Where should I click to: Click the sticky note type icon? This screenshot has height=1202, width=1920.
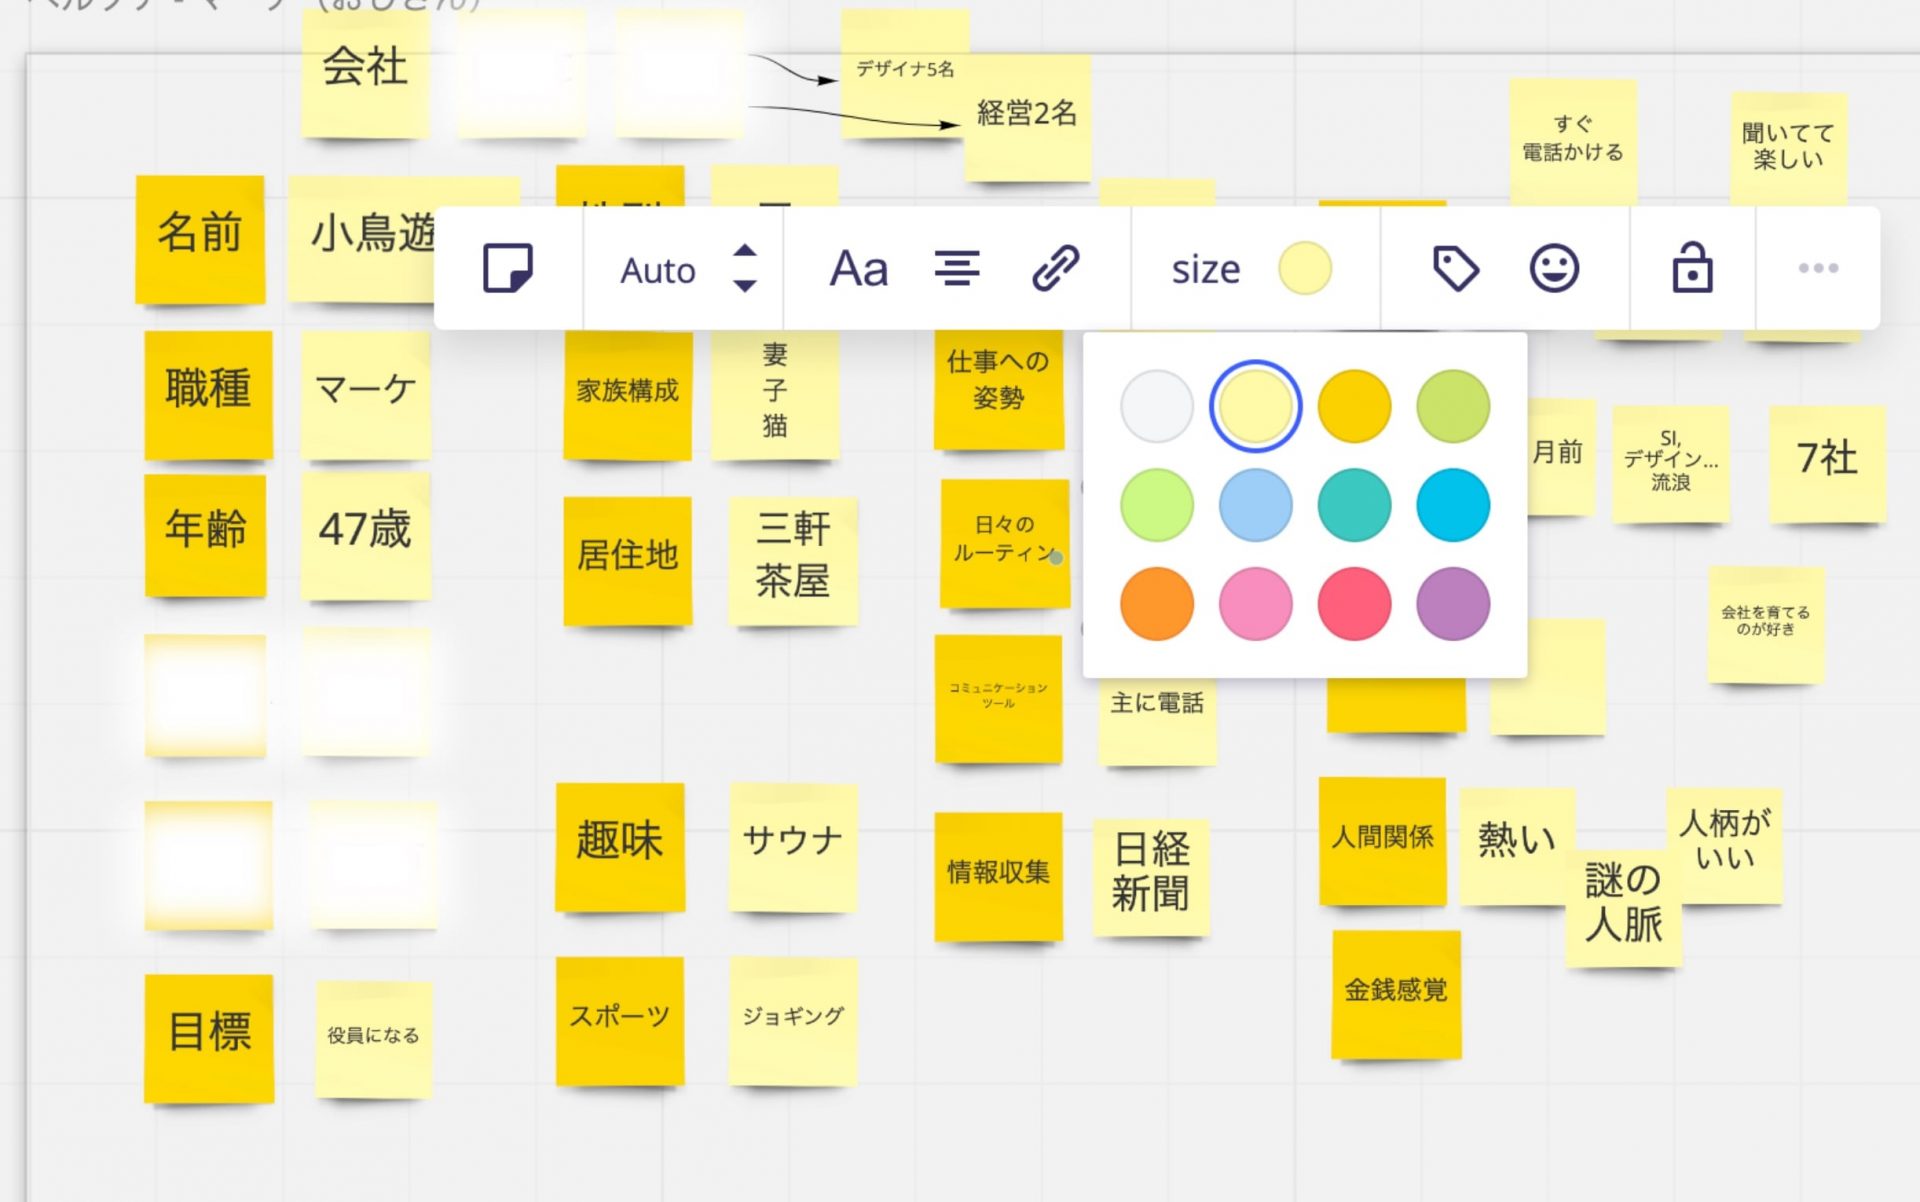coord(508,268)
